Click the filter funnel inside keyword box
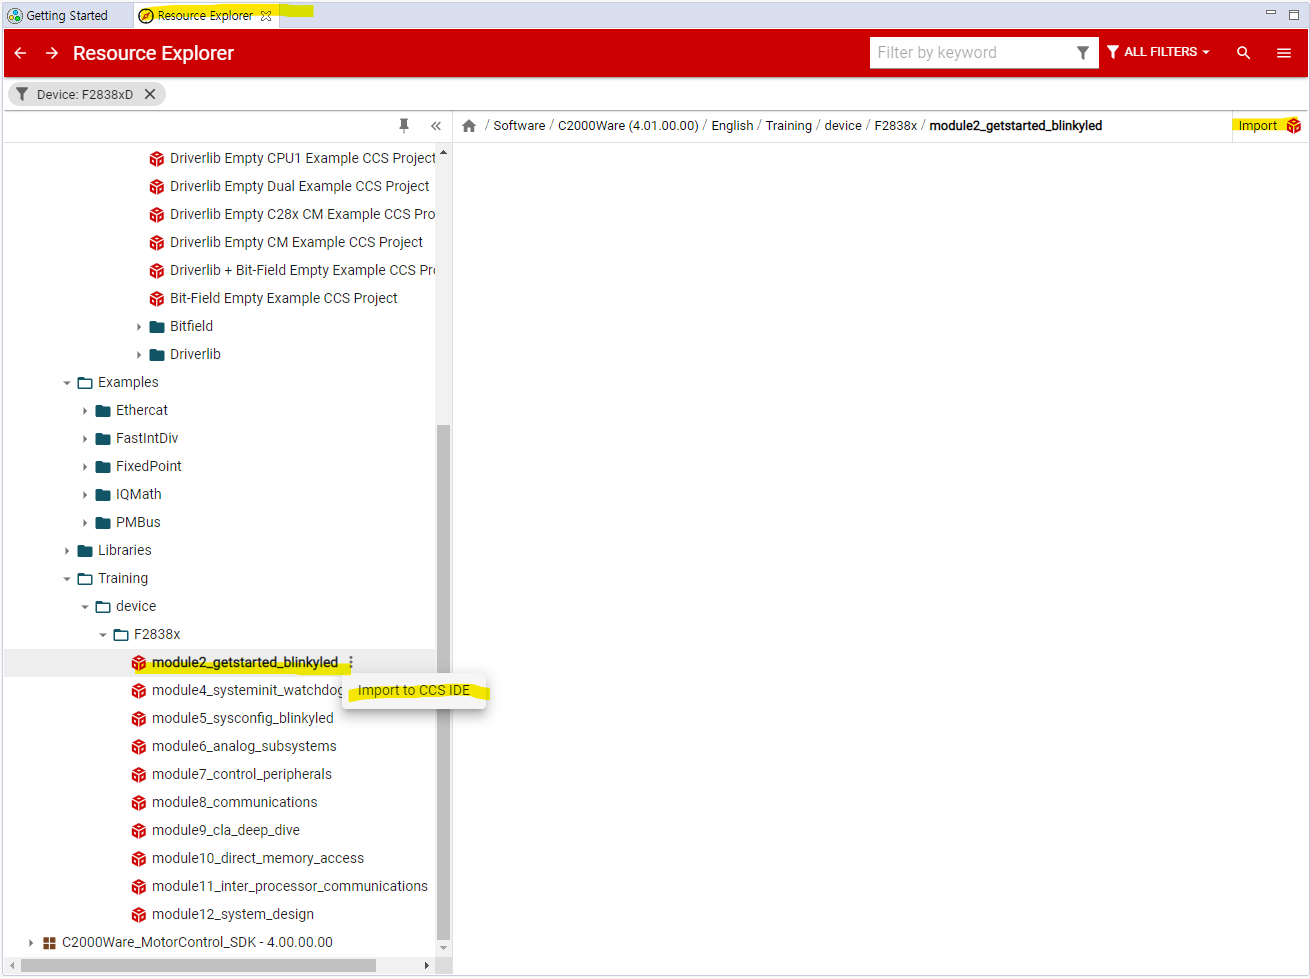1310x979 pixels. tap(1082, 53)
